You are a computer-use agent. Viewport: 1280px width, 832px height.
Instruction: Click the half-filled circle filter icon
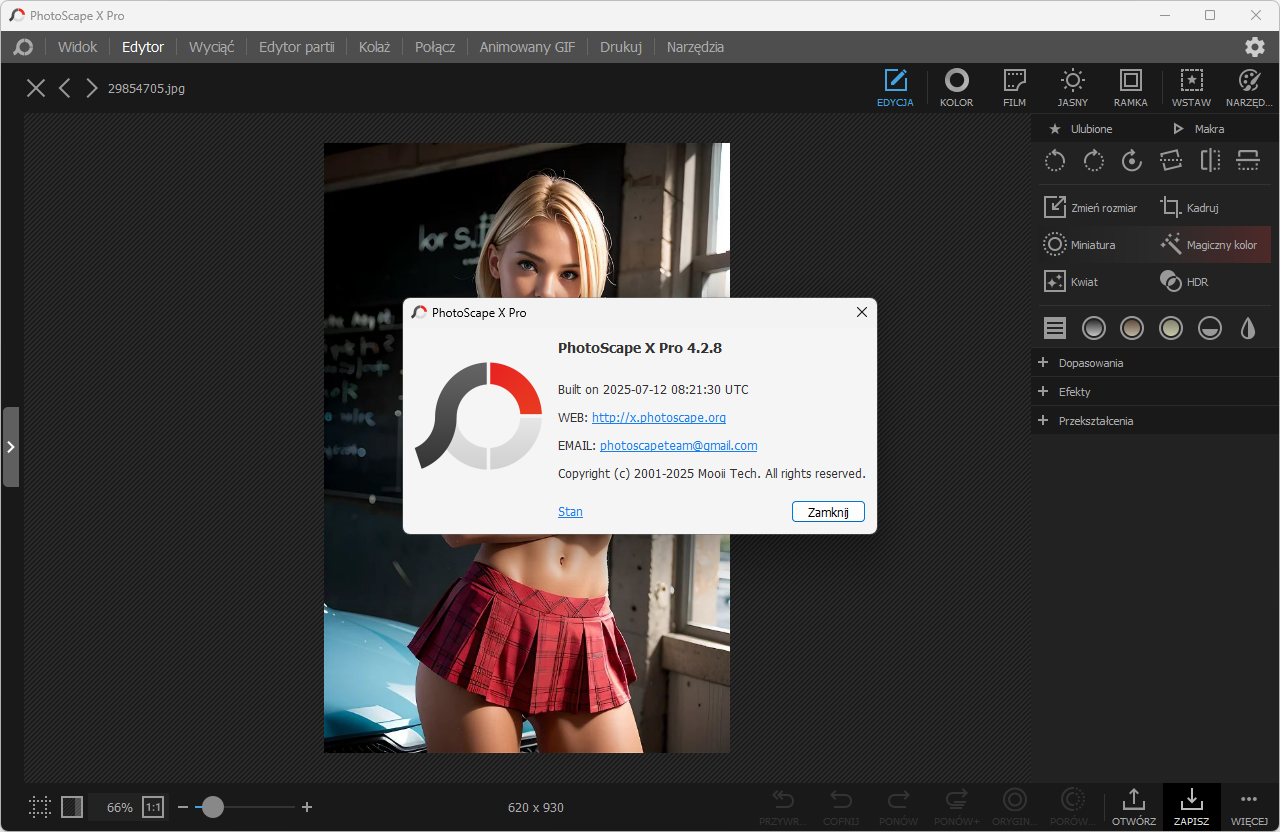(1210, 328)
